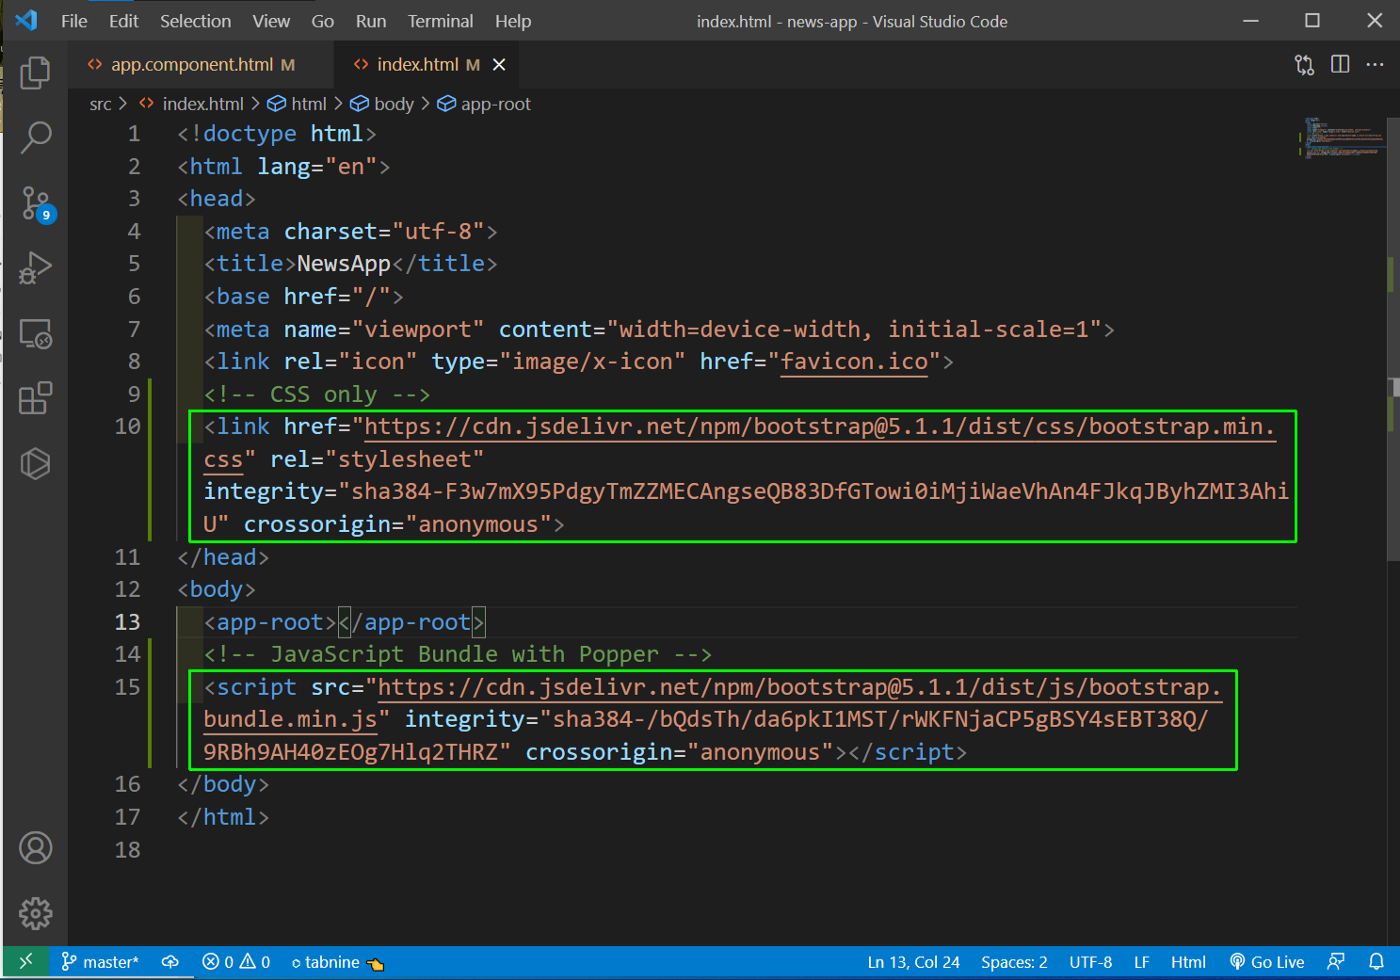Open the Manage gear icon

35,913
